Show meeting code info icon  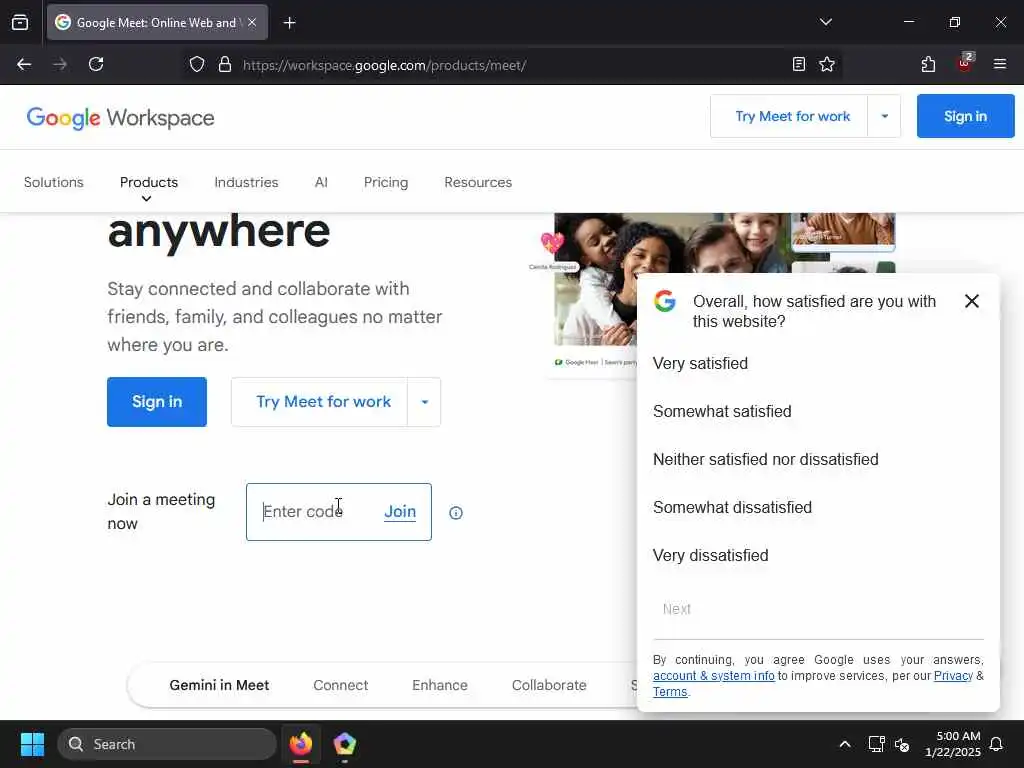[x=456, y=513]
